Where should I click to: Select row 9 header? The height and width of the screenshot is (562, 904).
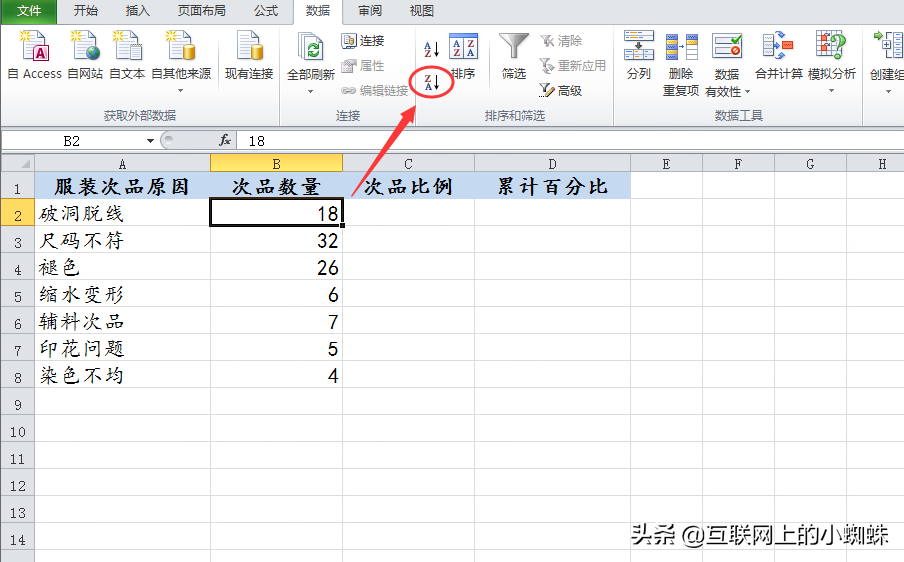click(18, 402)
